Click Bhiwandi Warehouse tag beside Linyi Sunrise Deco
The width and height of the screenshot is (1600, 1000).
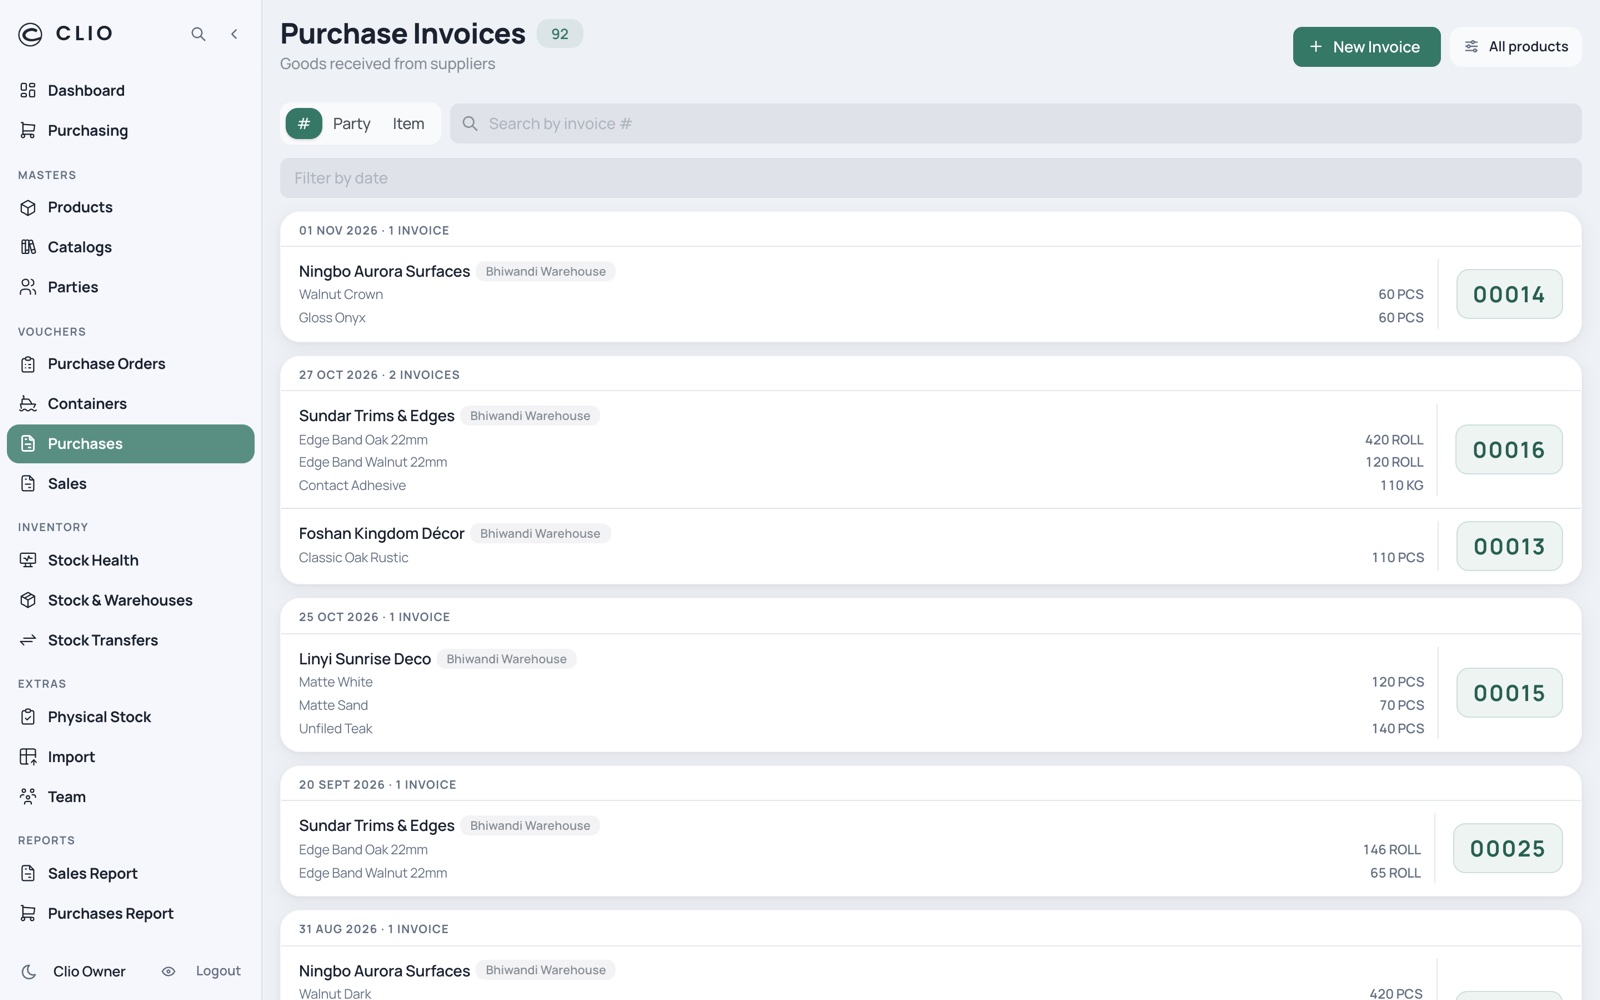507,659
